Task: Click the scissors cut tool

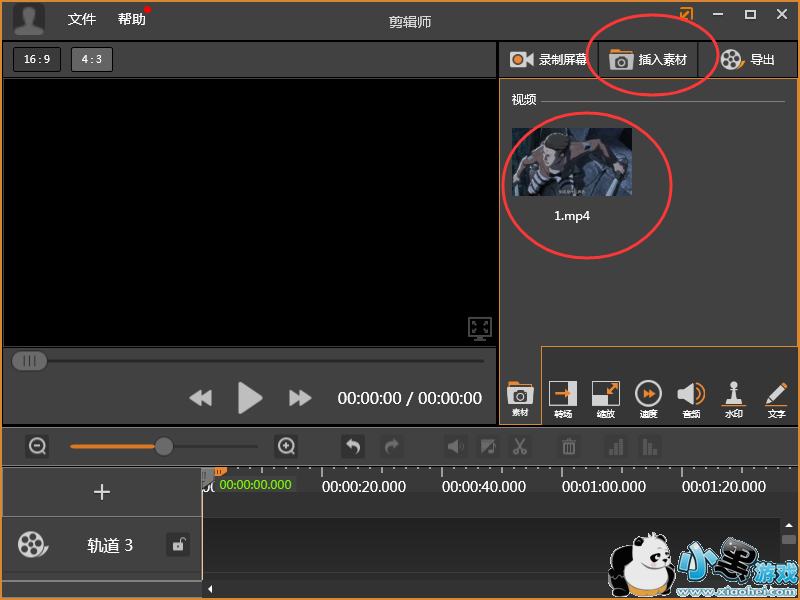Action: pos(520,447)
